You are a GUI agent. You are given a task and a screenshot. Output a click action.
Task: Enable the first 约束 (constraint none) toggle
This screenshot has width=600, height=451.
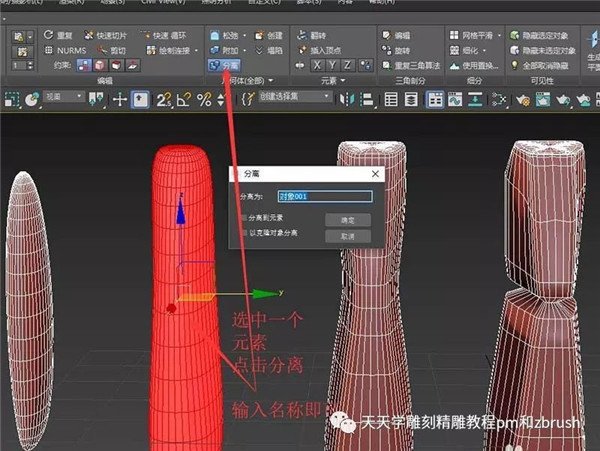(x=84, y=65)
